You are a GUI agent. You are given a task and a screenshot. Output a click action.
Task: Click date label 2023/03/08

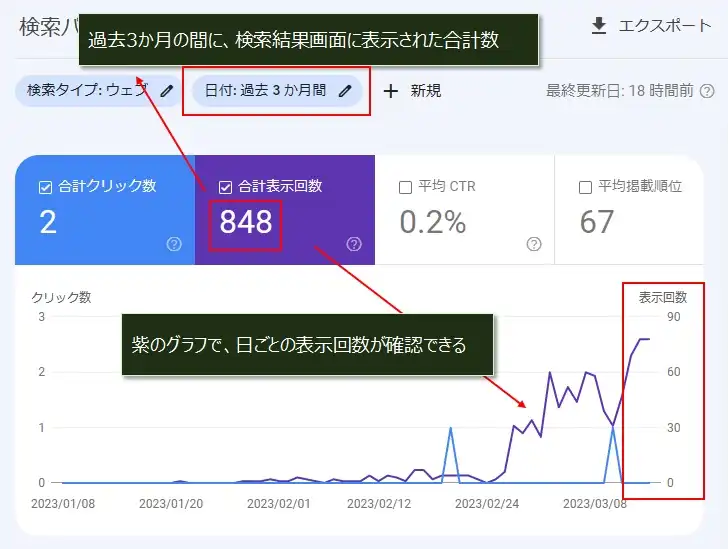(595, 504)
